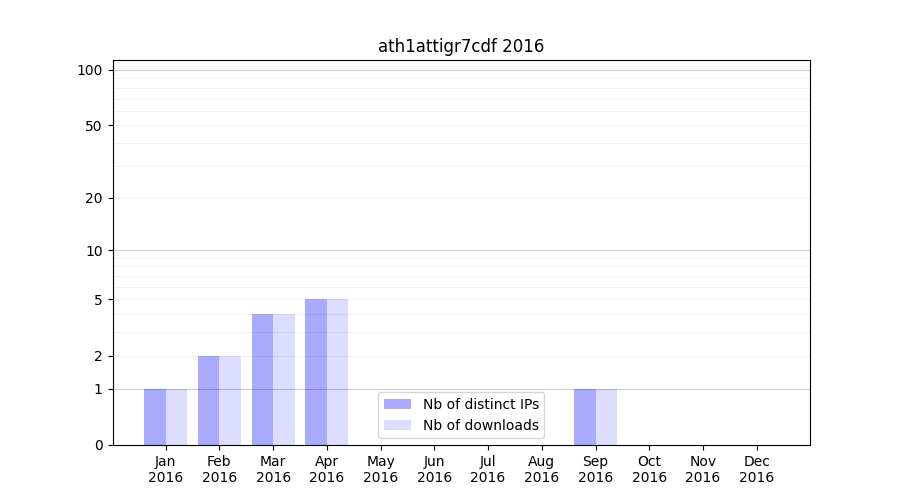The height and width of the screenshot is (500, 900).
Task: Select the lighter downloads bar for April
Action: 337,372
